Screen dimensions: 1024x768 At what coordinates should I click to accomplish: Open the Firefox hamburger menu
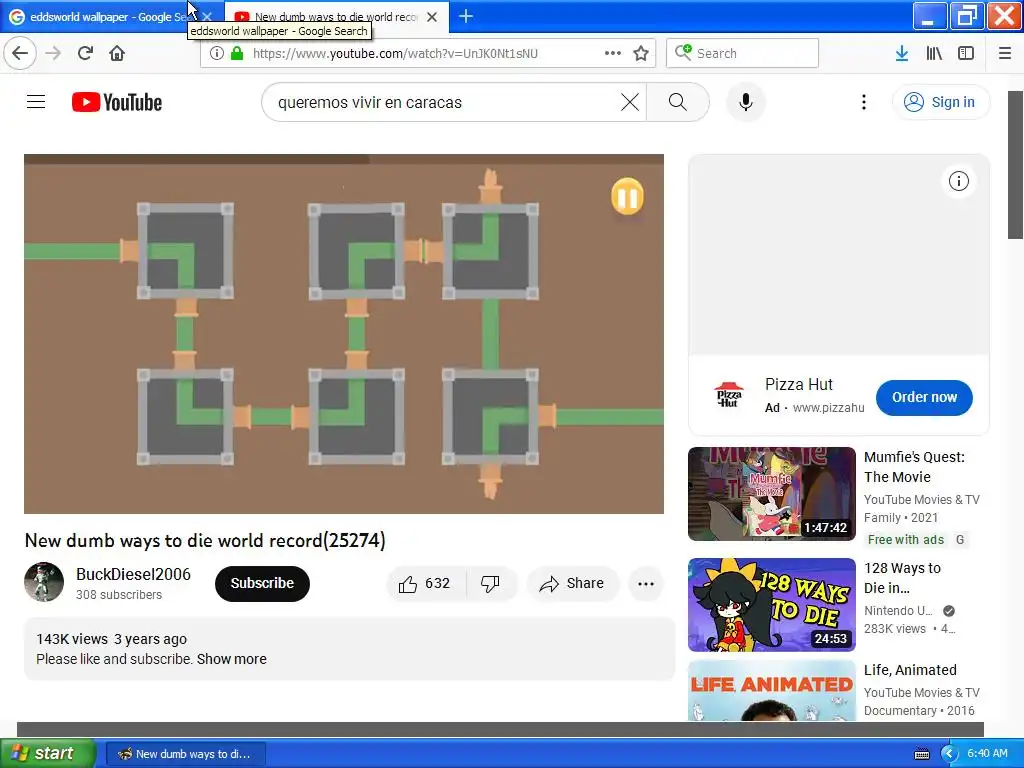tap(1005, 53)
